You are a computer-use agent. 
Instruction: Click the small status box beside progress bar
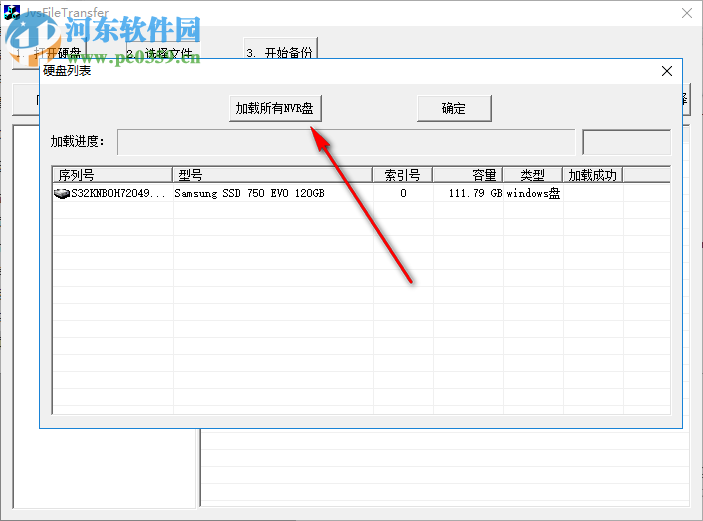click(626, 142)
